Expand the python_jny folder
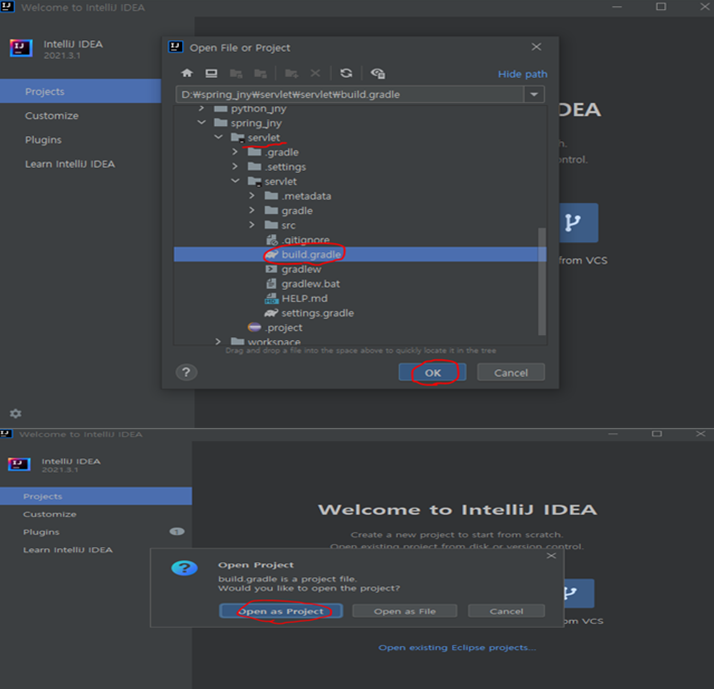The image size is (714, 689). [x=202, y=109]
